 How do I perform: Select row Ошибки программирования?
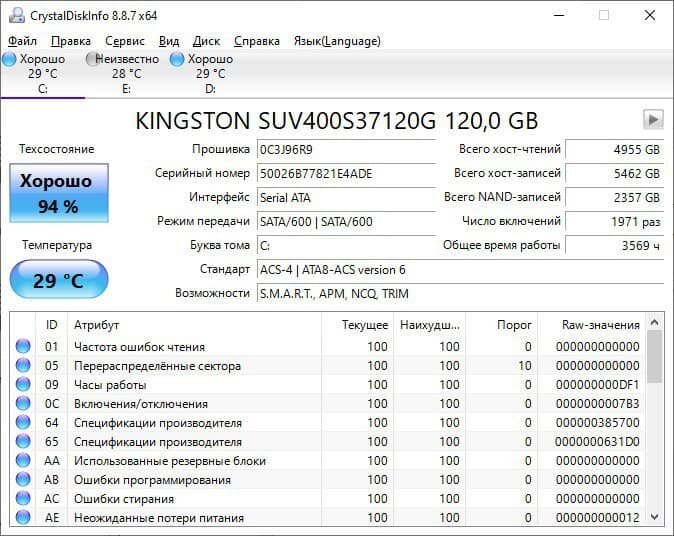point(328,480)
